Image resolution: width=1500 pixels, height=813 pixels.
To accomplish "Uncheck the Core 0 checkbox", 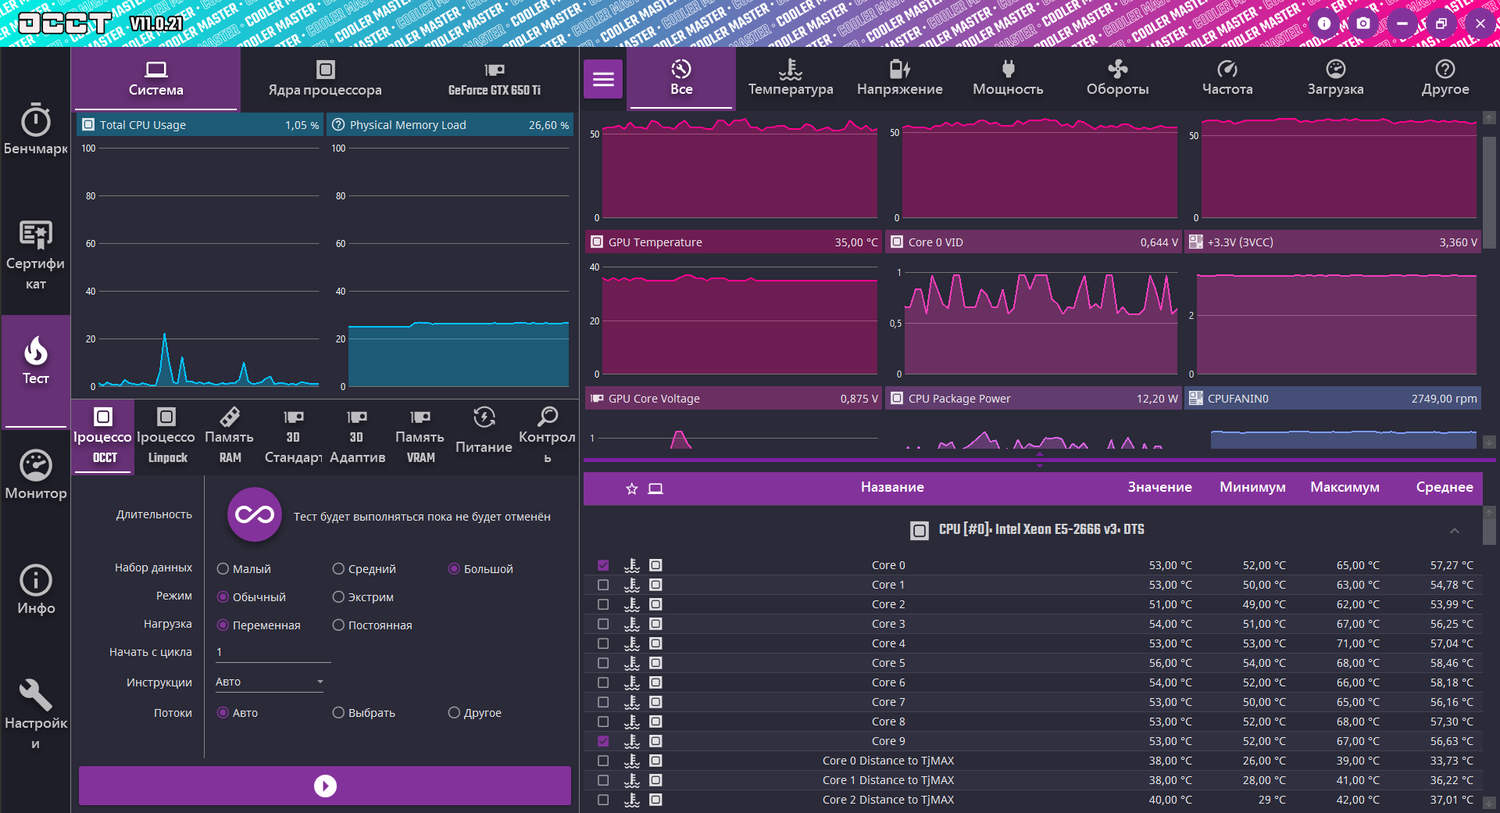I will [603, 565].
